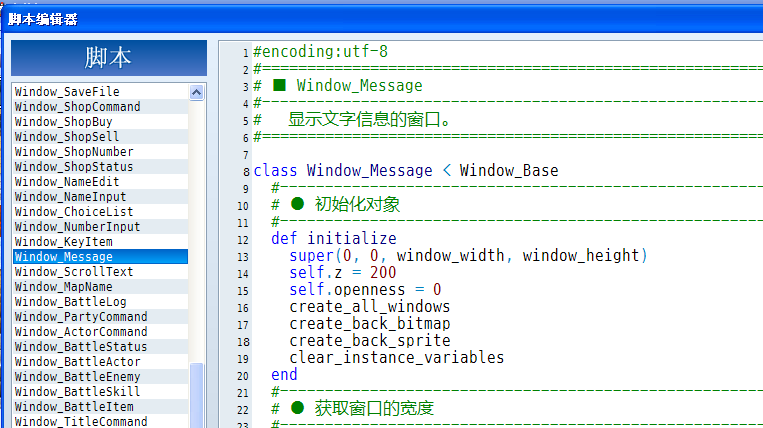
Task: Select Window_ShopStatus script entry
Action: click(x=101, y=167)
